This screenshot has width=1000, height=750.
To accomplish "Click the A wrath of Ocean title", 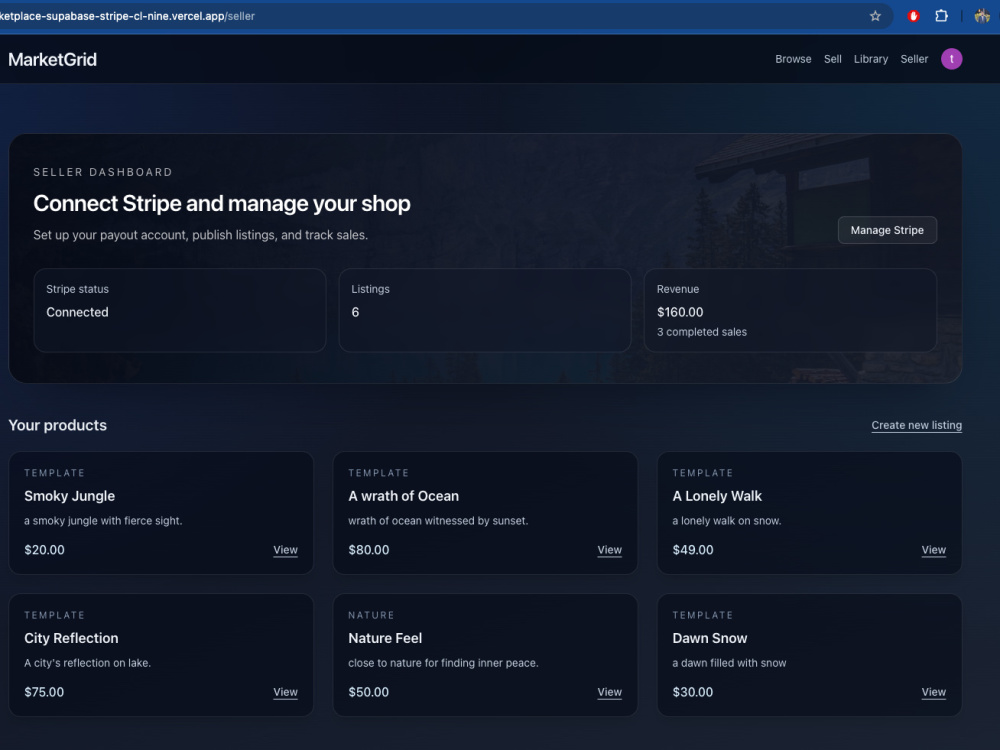I will (x=404, y=496).
